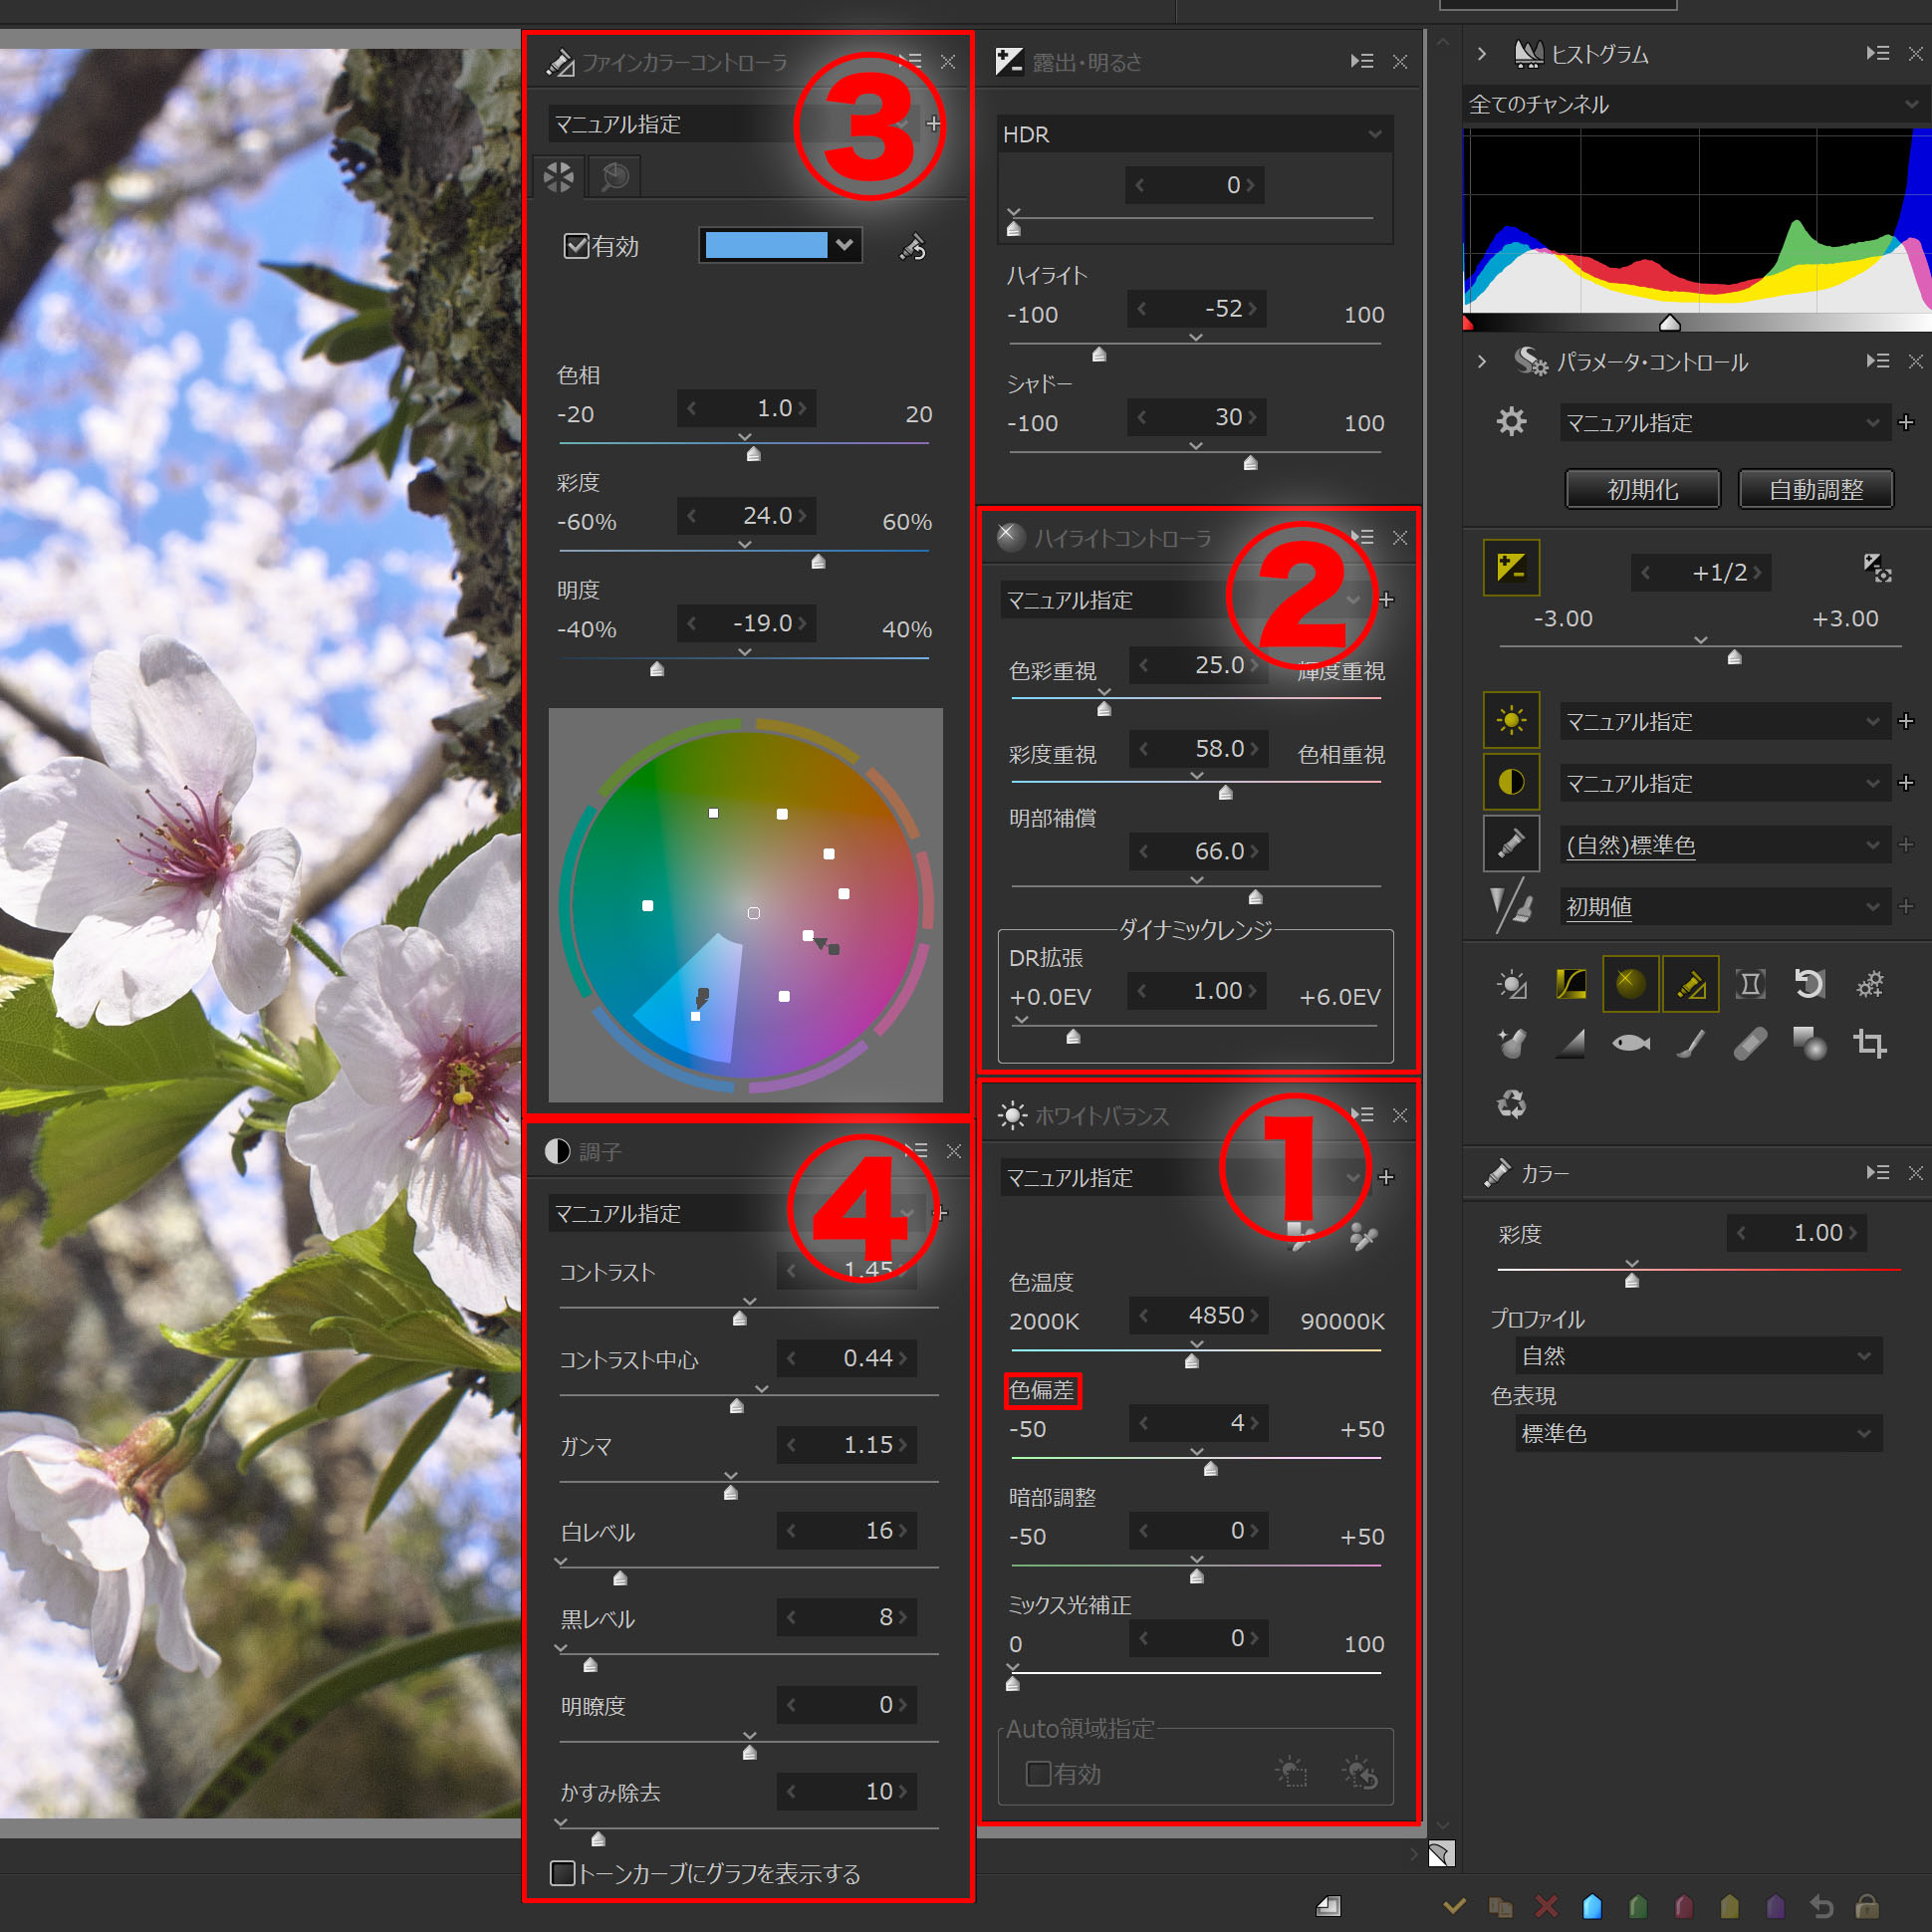Click the exposure bias tool icon

(1510, 568)
